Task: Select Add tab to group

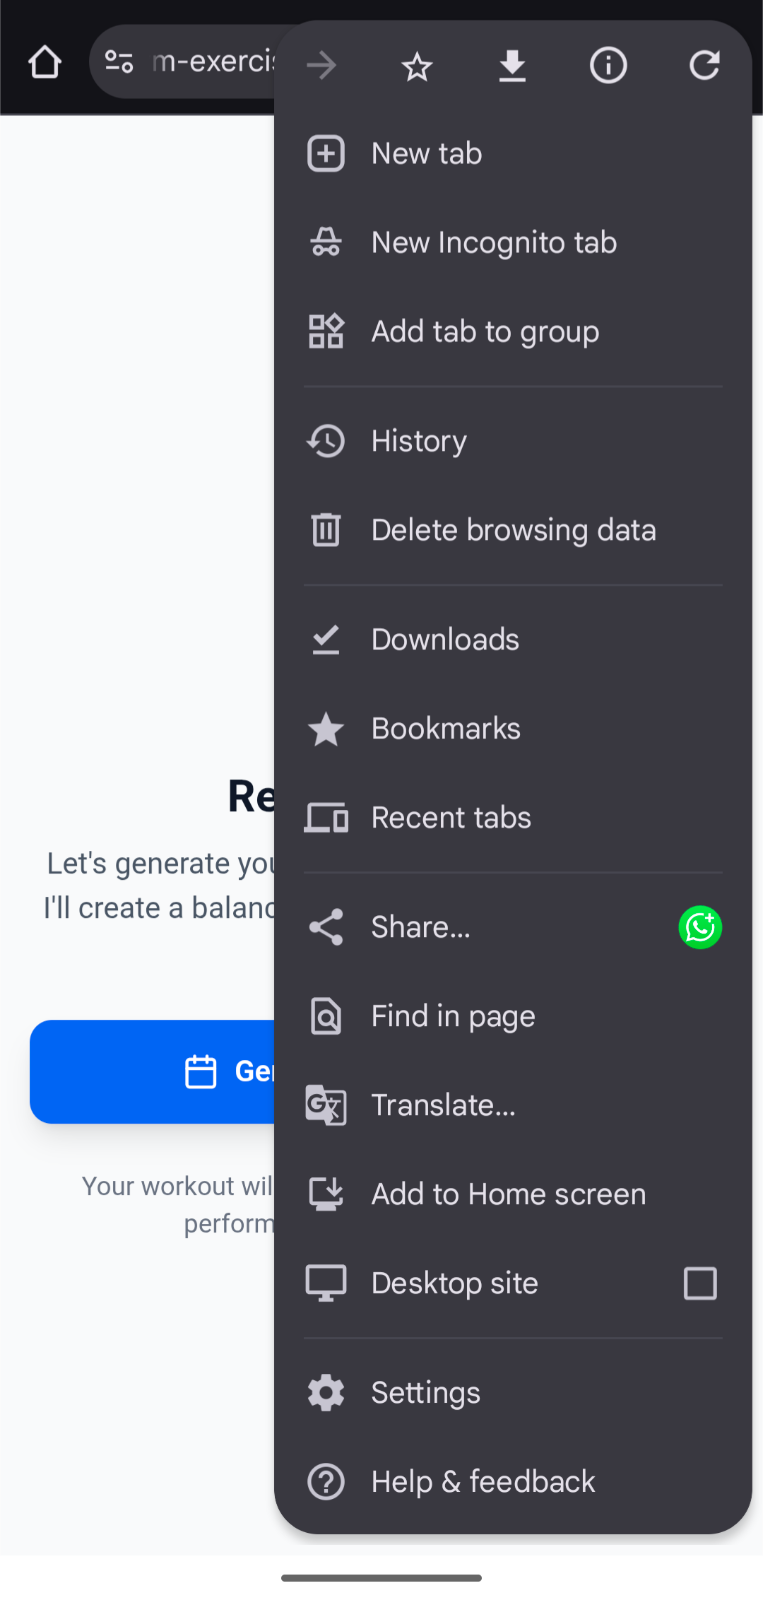Action: coord(485,332)
